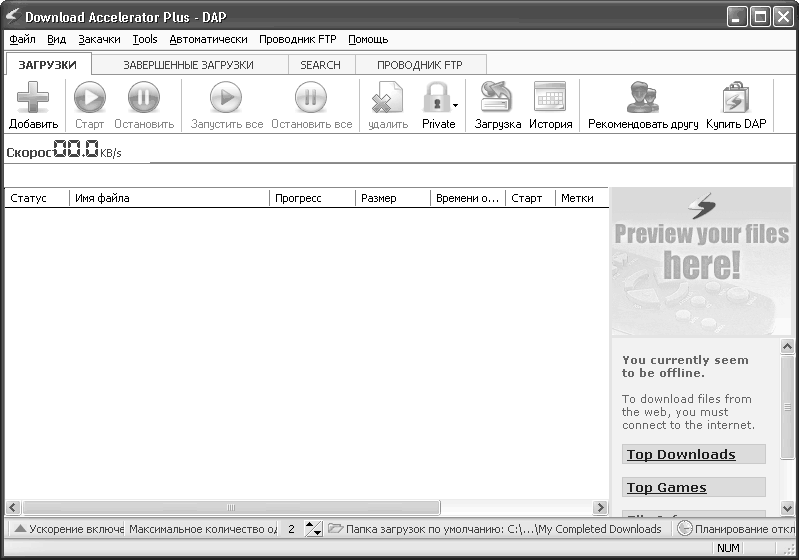
Task: Sort by Времени о... column header
Action: pyautogui.click(x=468, y=198)
